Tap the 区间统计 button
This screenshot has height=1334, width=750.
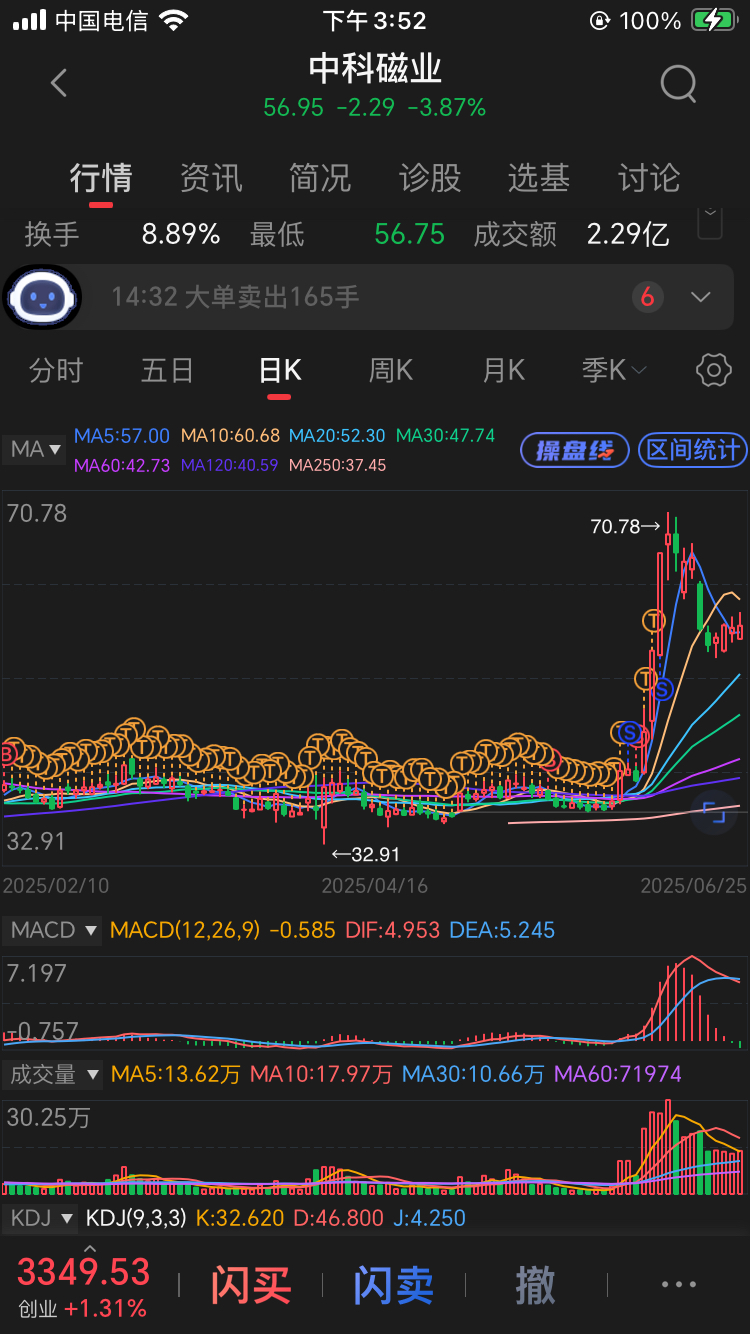pyautogui.click(x=692, y=450)
